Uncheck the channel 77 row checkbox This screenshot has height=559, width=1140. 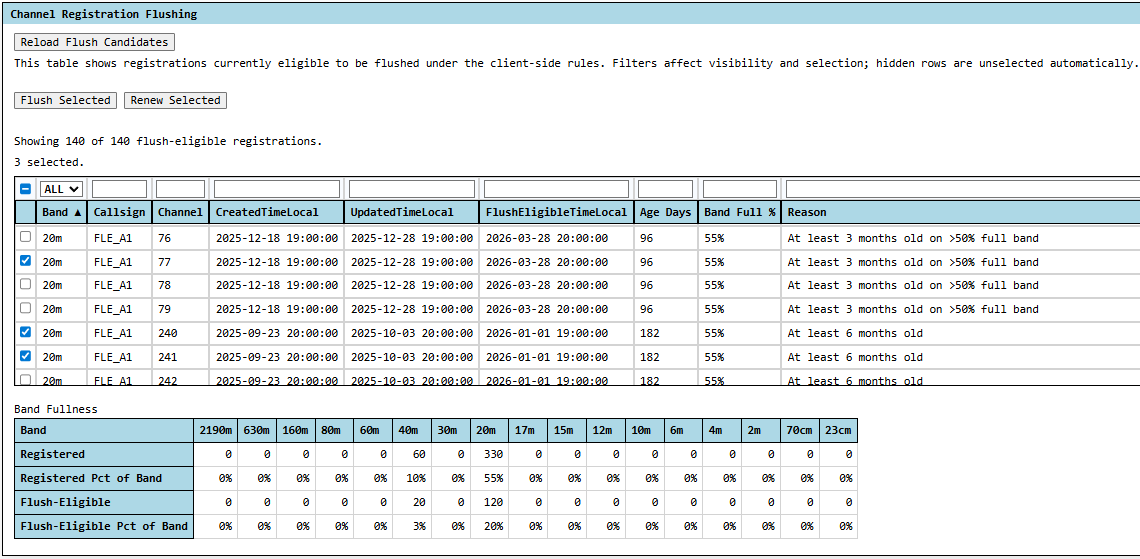click(x=26, y=261)
